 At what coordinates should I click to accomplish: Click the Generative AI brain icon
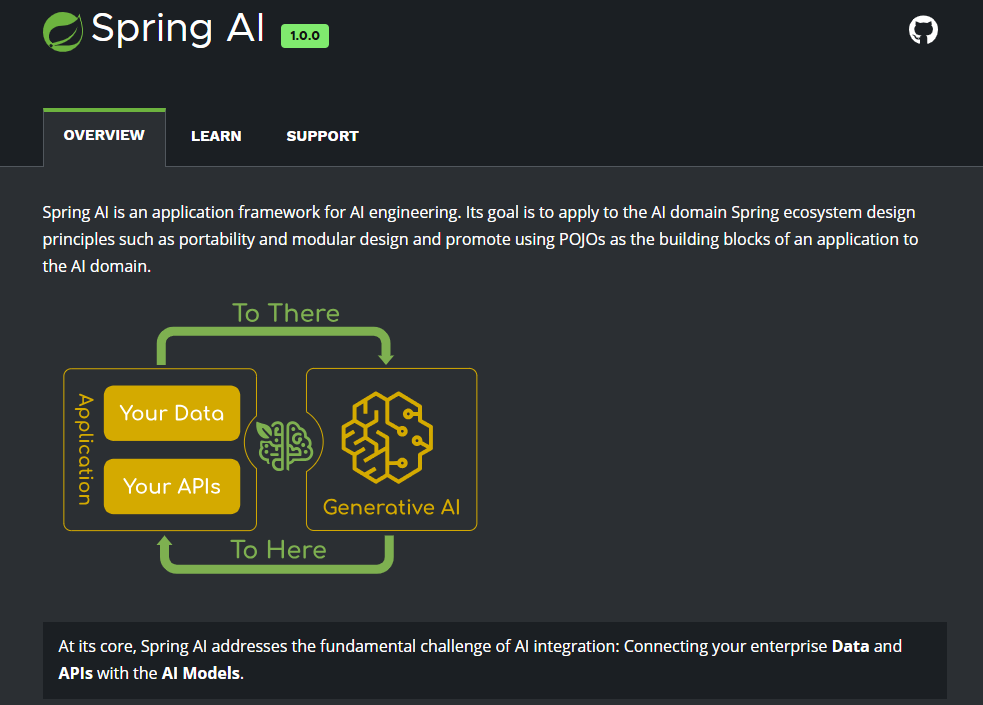tap(387, 437)
